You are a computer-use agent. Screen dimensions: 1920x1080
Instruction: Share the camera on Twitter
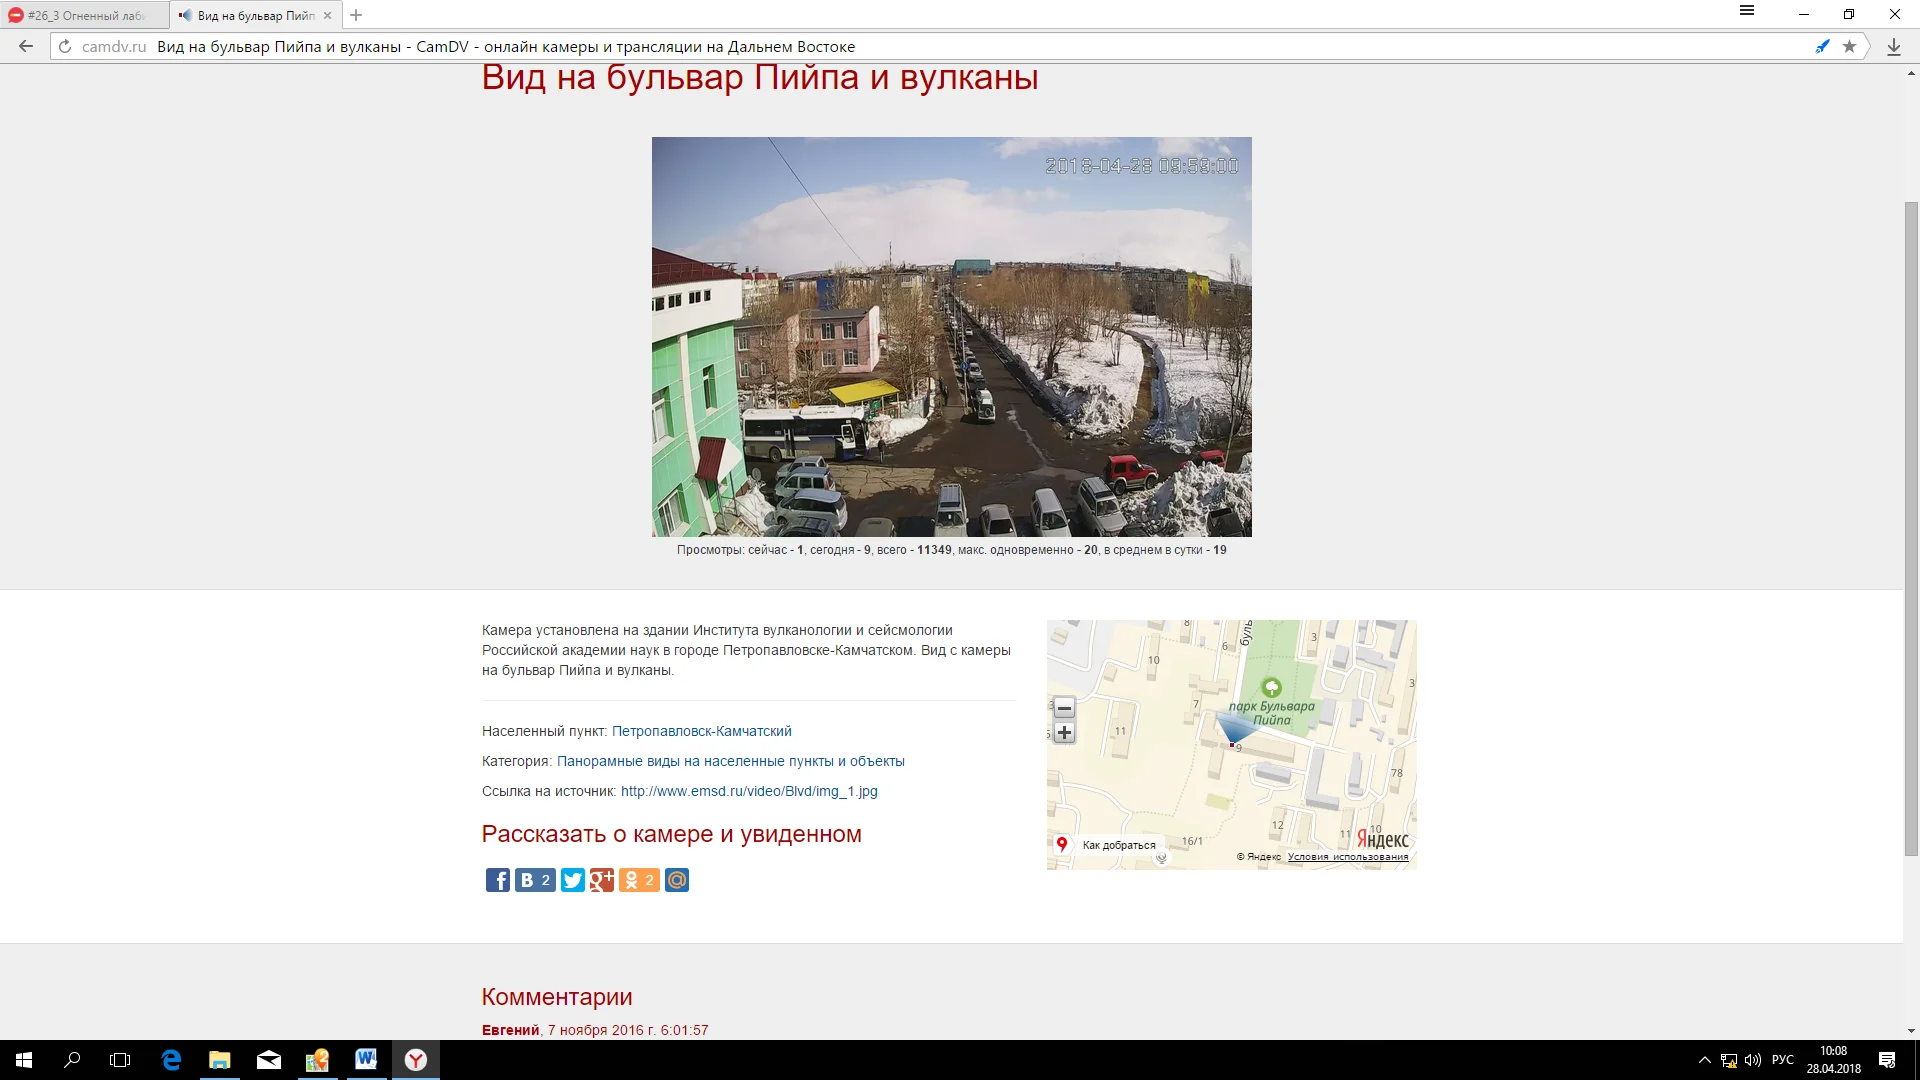point(572,880)
